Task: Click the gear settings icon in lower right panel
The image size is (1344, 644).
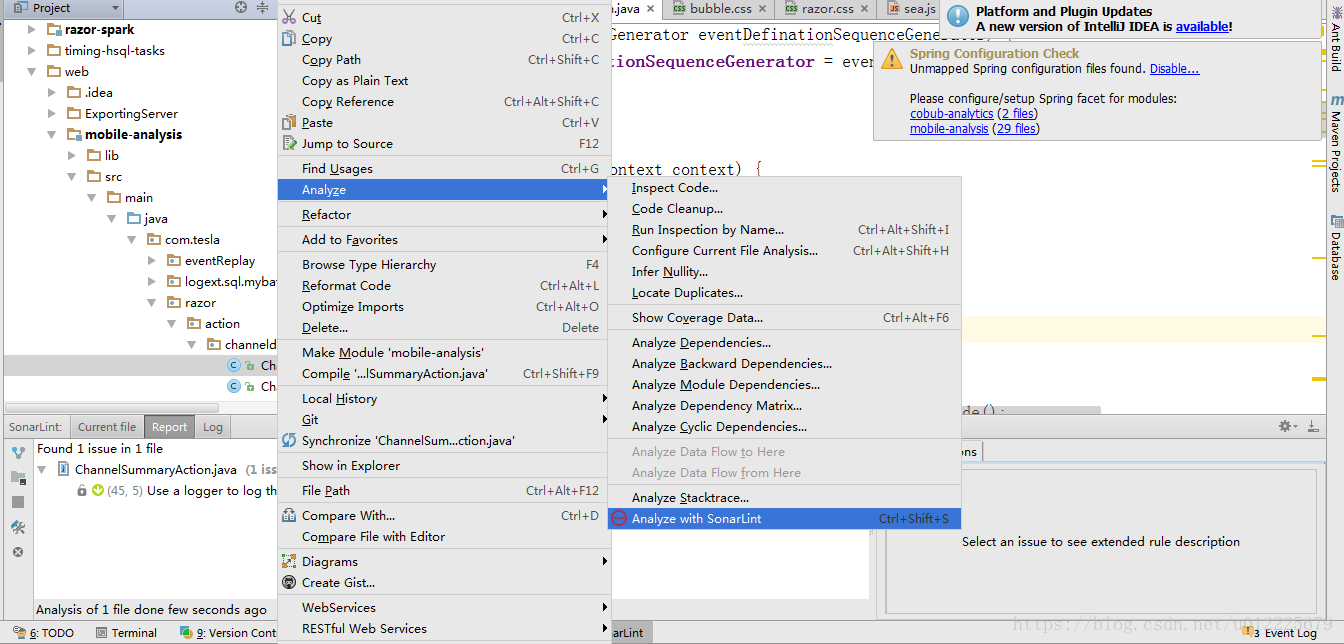Action: click(x=1286, y=426)
